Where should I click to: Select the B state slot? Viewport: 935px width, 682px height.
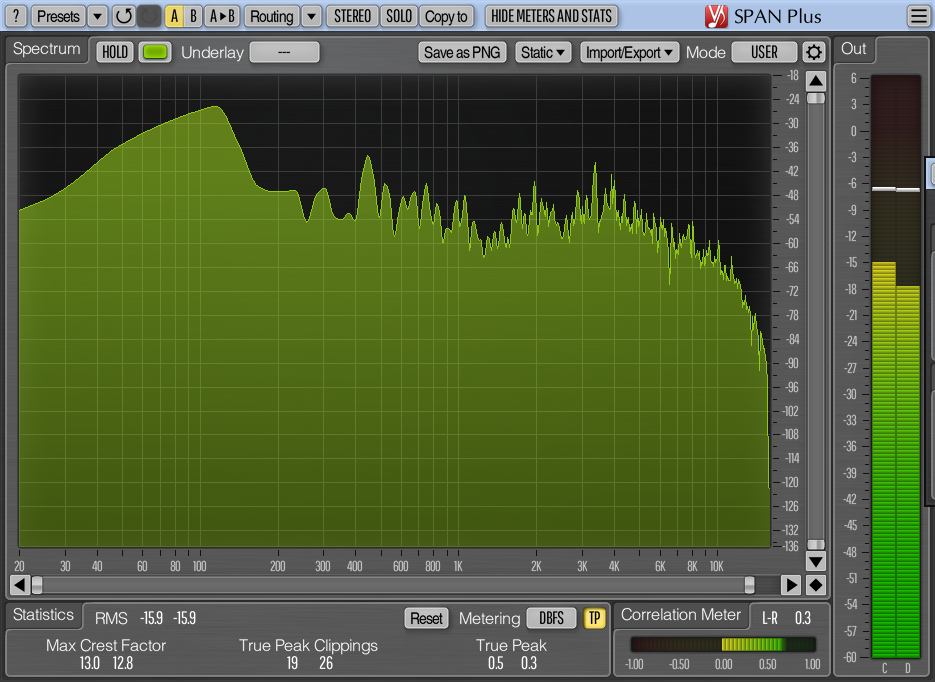click(x=193, y=16)
